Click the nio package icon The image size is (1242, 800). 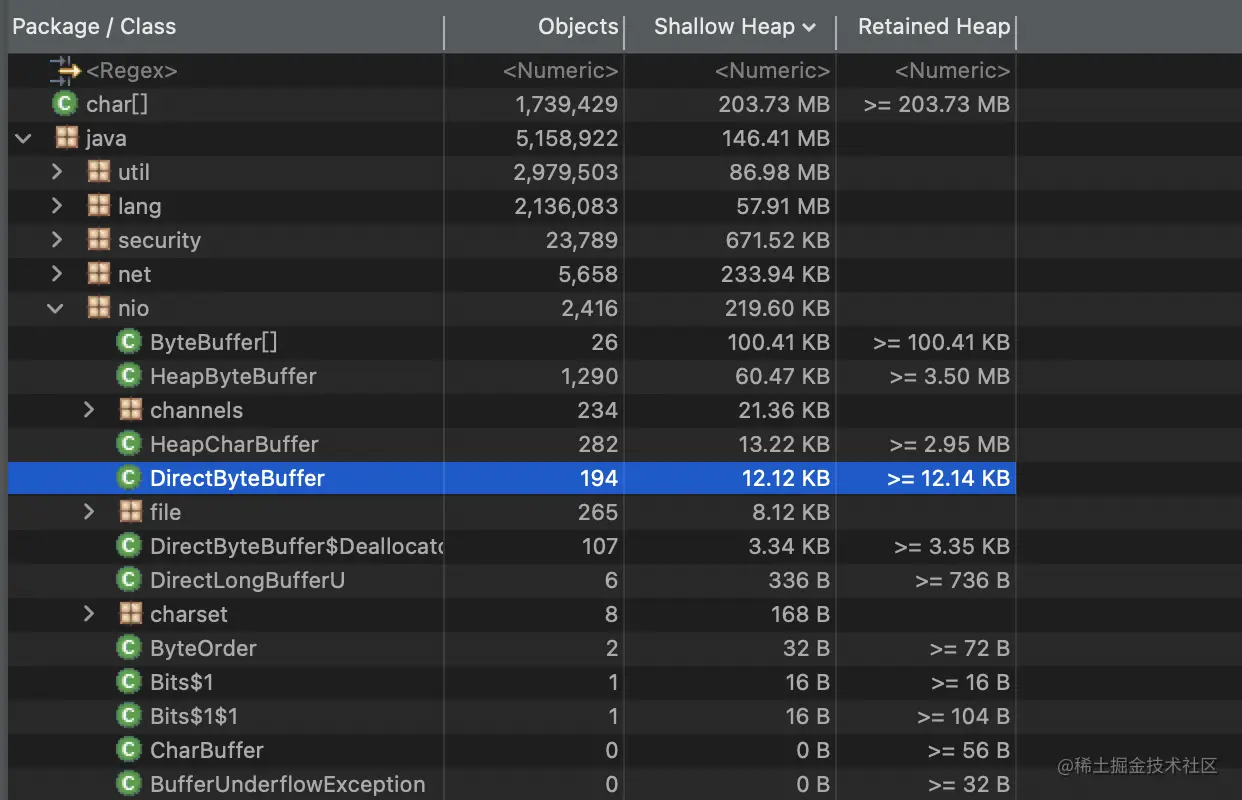(98, 308)
